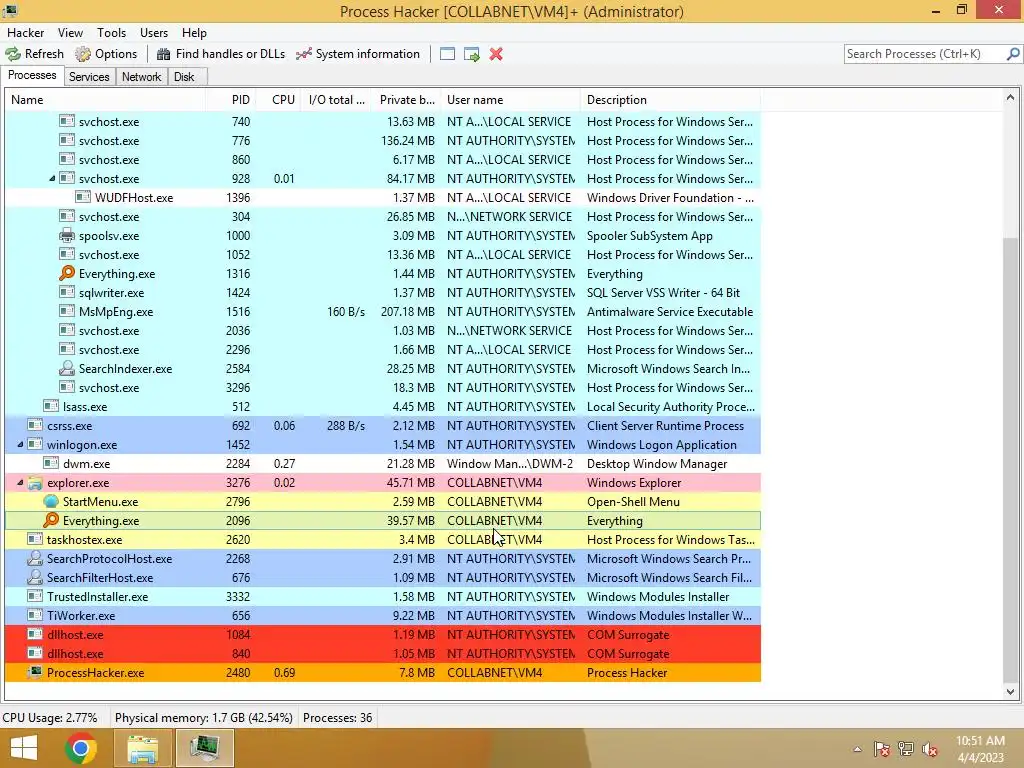This screenshot has width=1024, height=768.
Task: Click the SearchProtocolHost.exe icon
Action: click(35, 559)
